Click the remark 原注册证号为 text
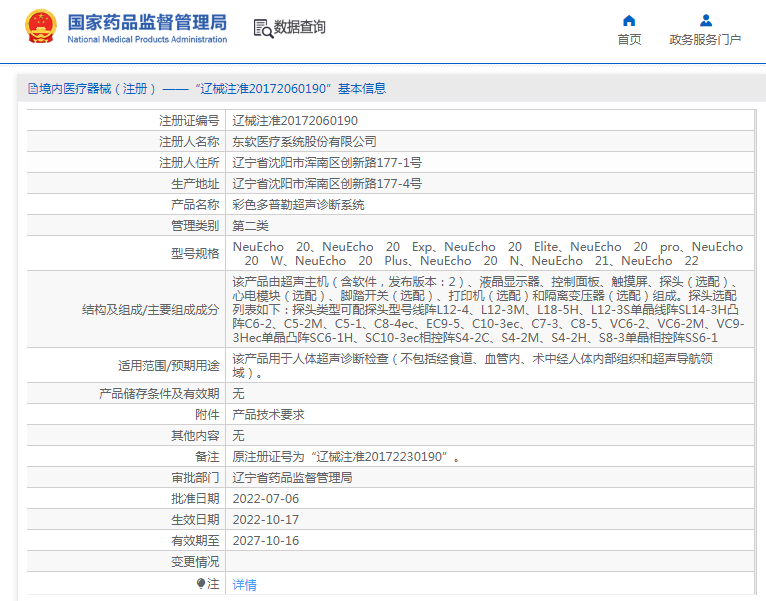This screenshot has width=766, height=601. click(x=346, y=457)
